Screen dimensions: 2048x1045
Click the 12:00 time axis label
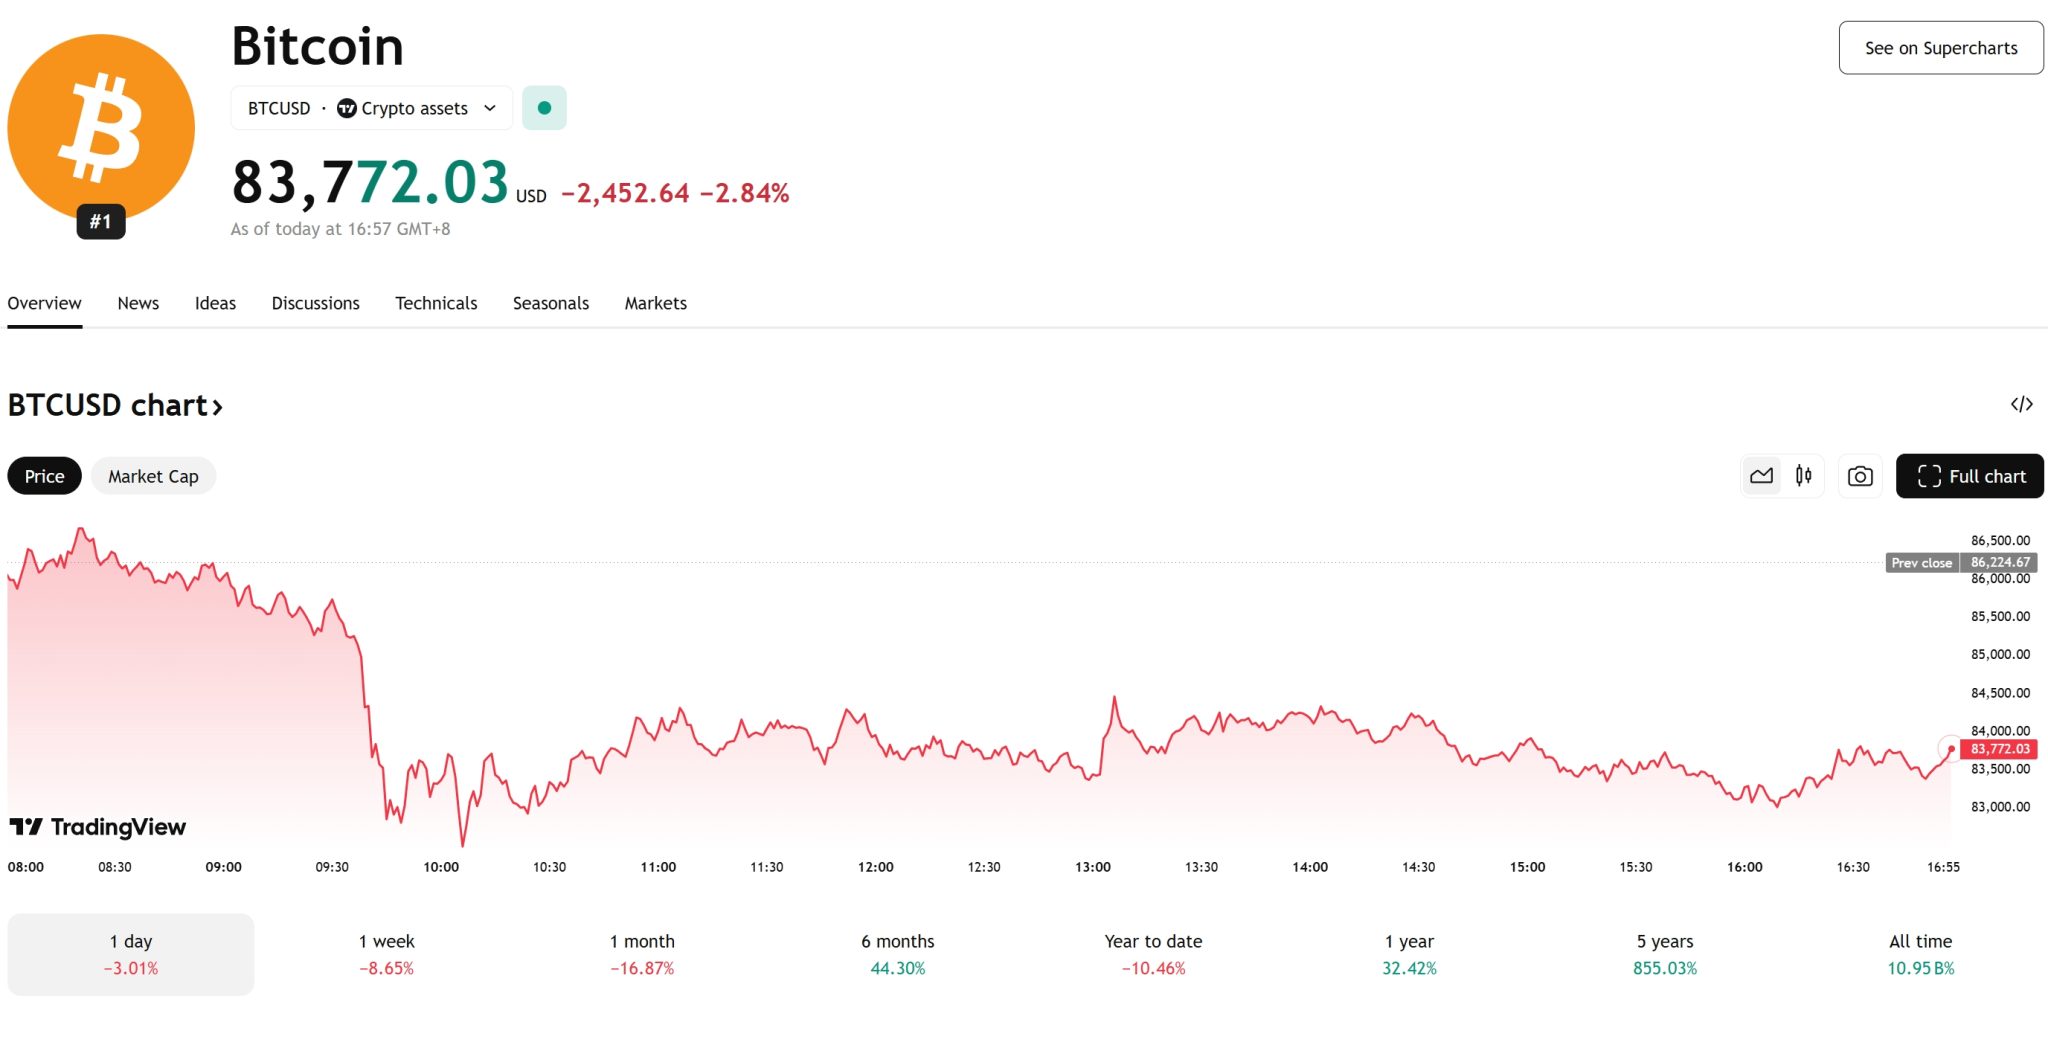pyautogui.click(x=875, y=867)
